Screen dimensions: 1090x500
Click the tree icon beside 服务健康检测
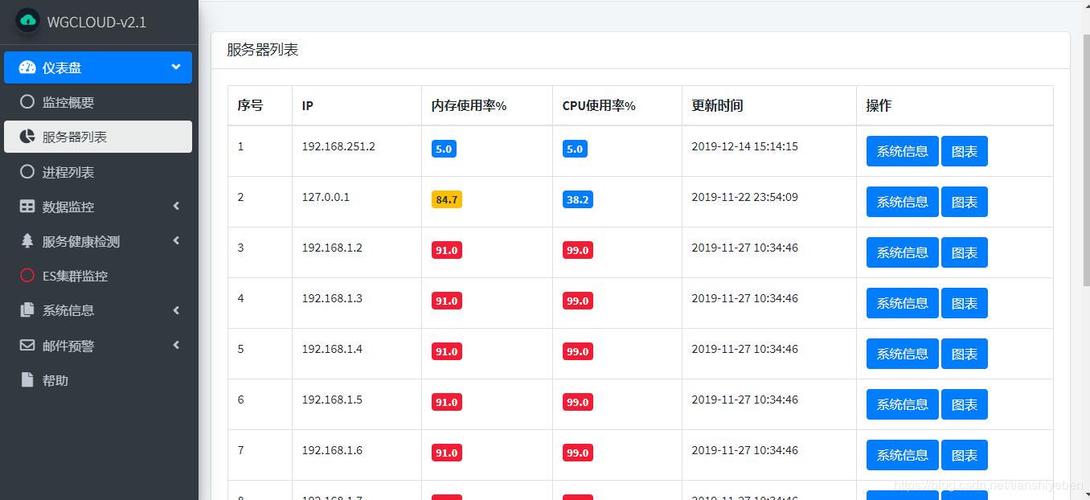[x=27, y=241]
